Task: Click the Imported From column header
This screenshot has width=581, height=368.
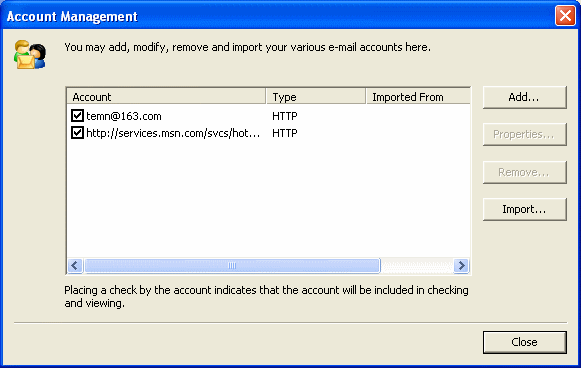Action: [x=418, y=97]
